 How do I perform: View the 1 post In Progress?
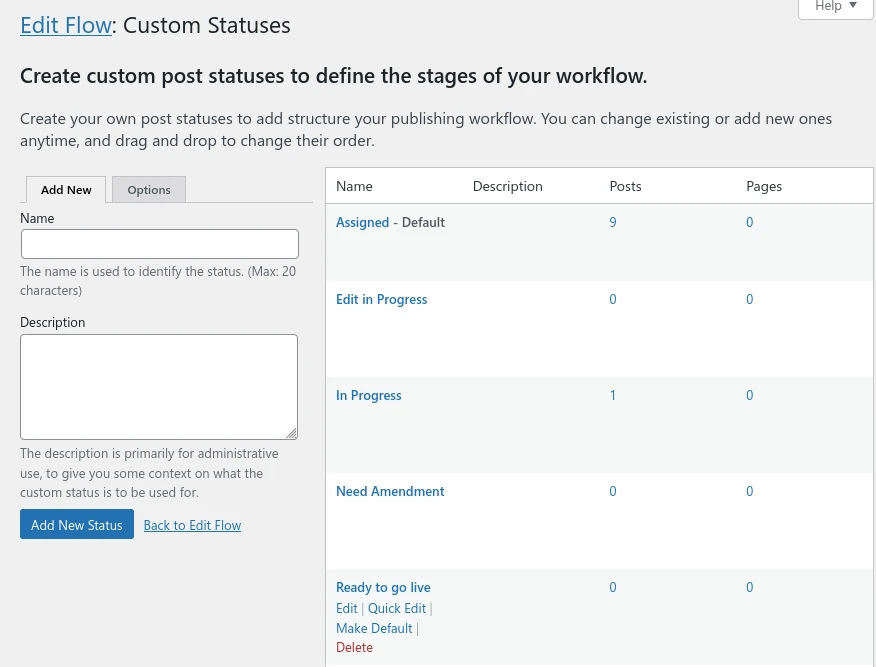[x=612, y=394]
